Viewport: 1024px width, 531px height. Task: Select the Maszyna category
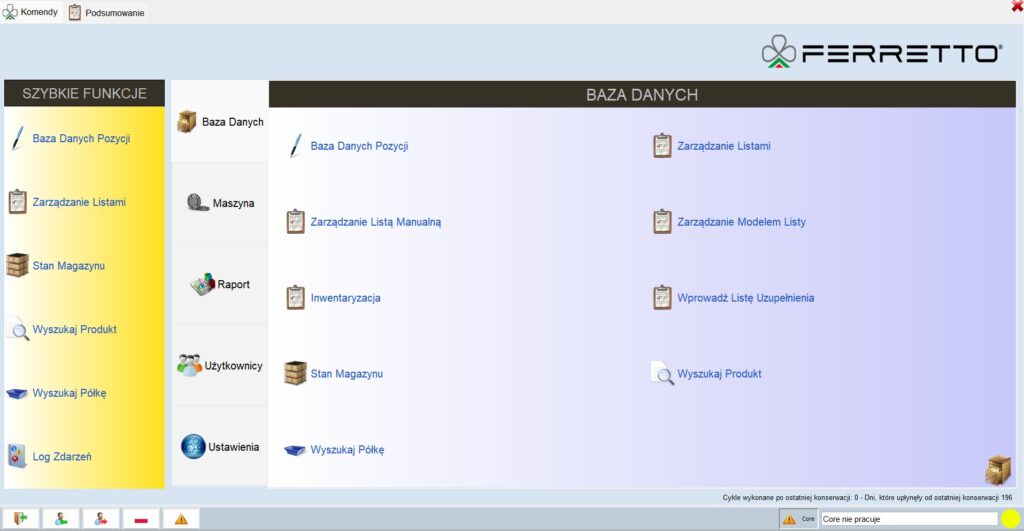point(220,202)
